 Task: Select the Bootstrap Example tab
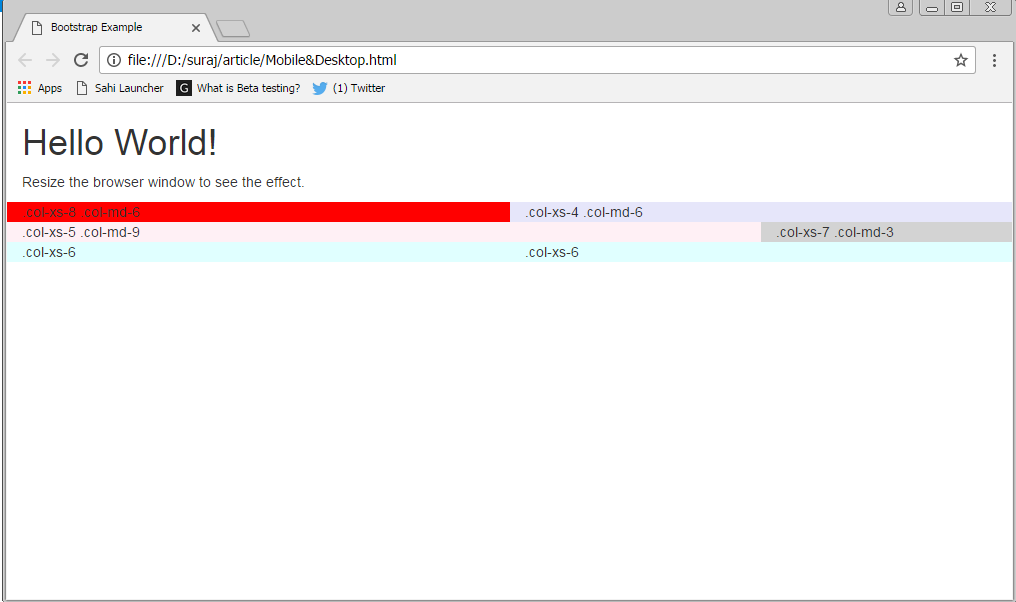pos(113,27)
